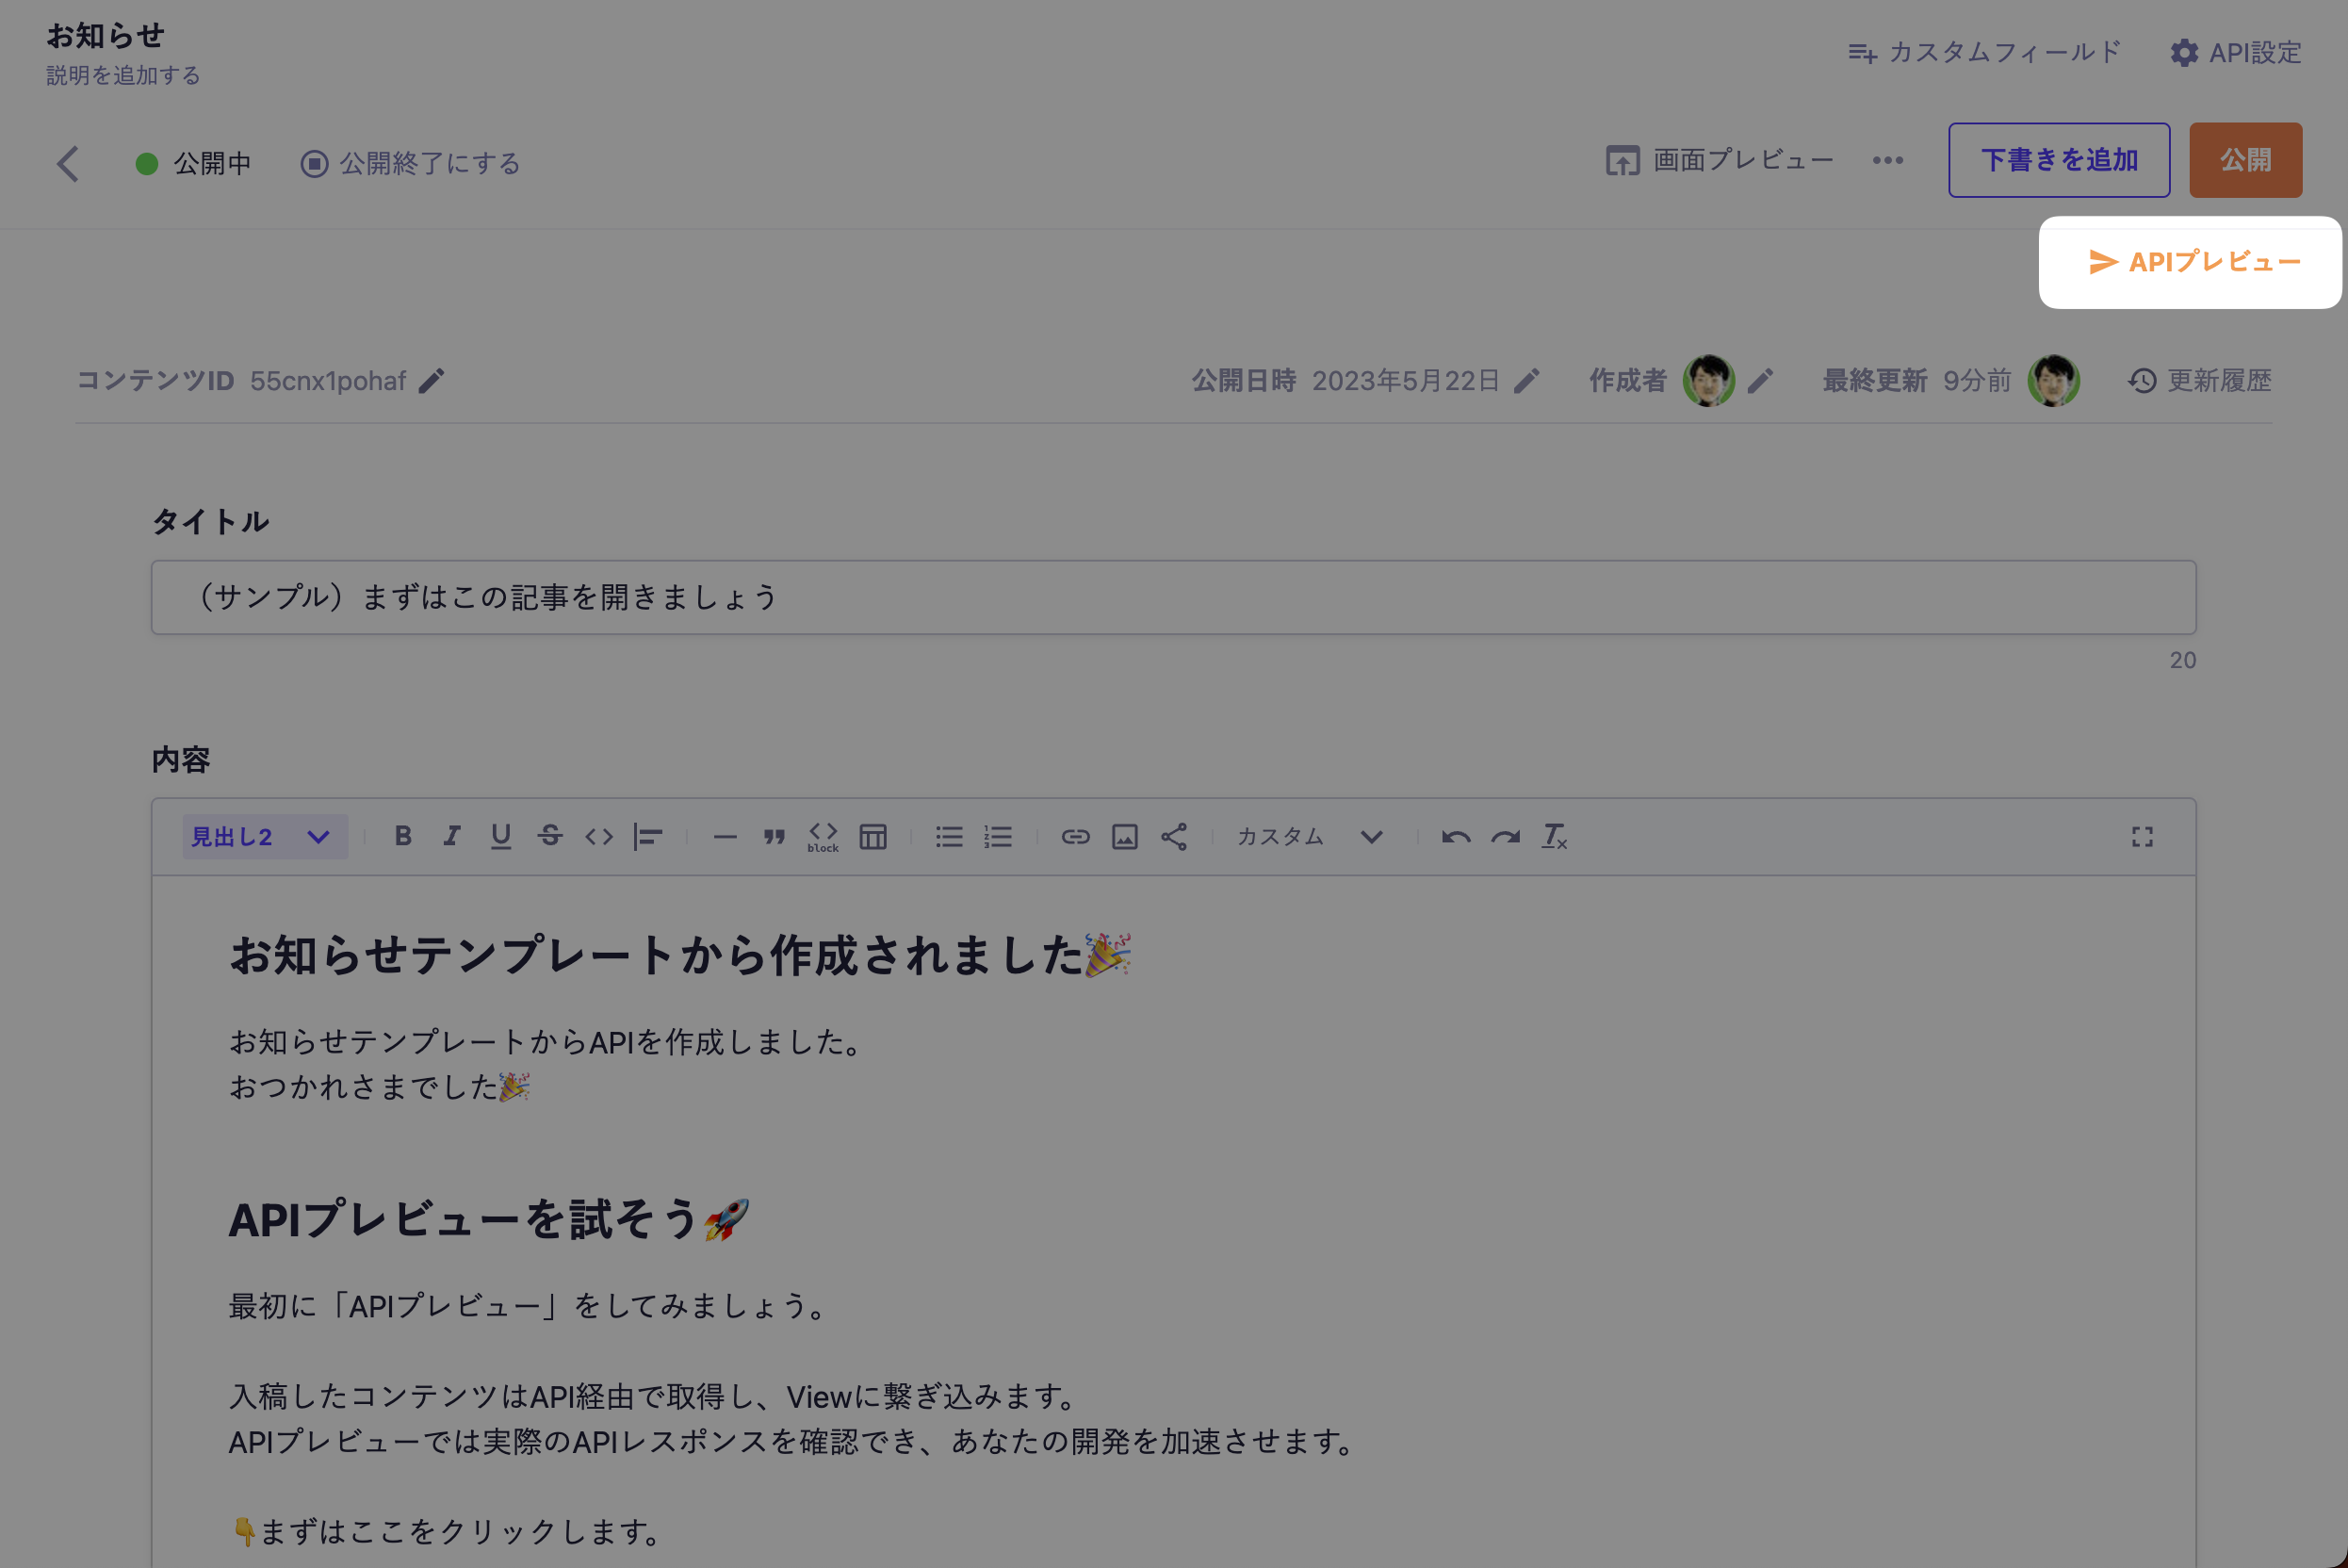Apply italic formatting

(451, 837)
